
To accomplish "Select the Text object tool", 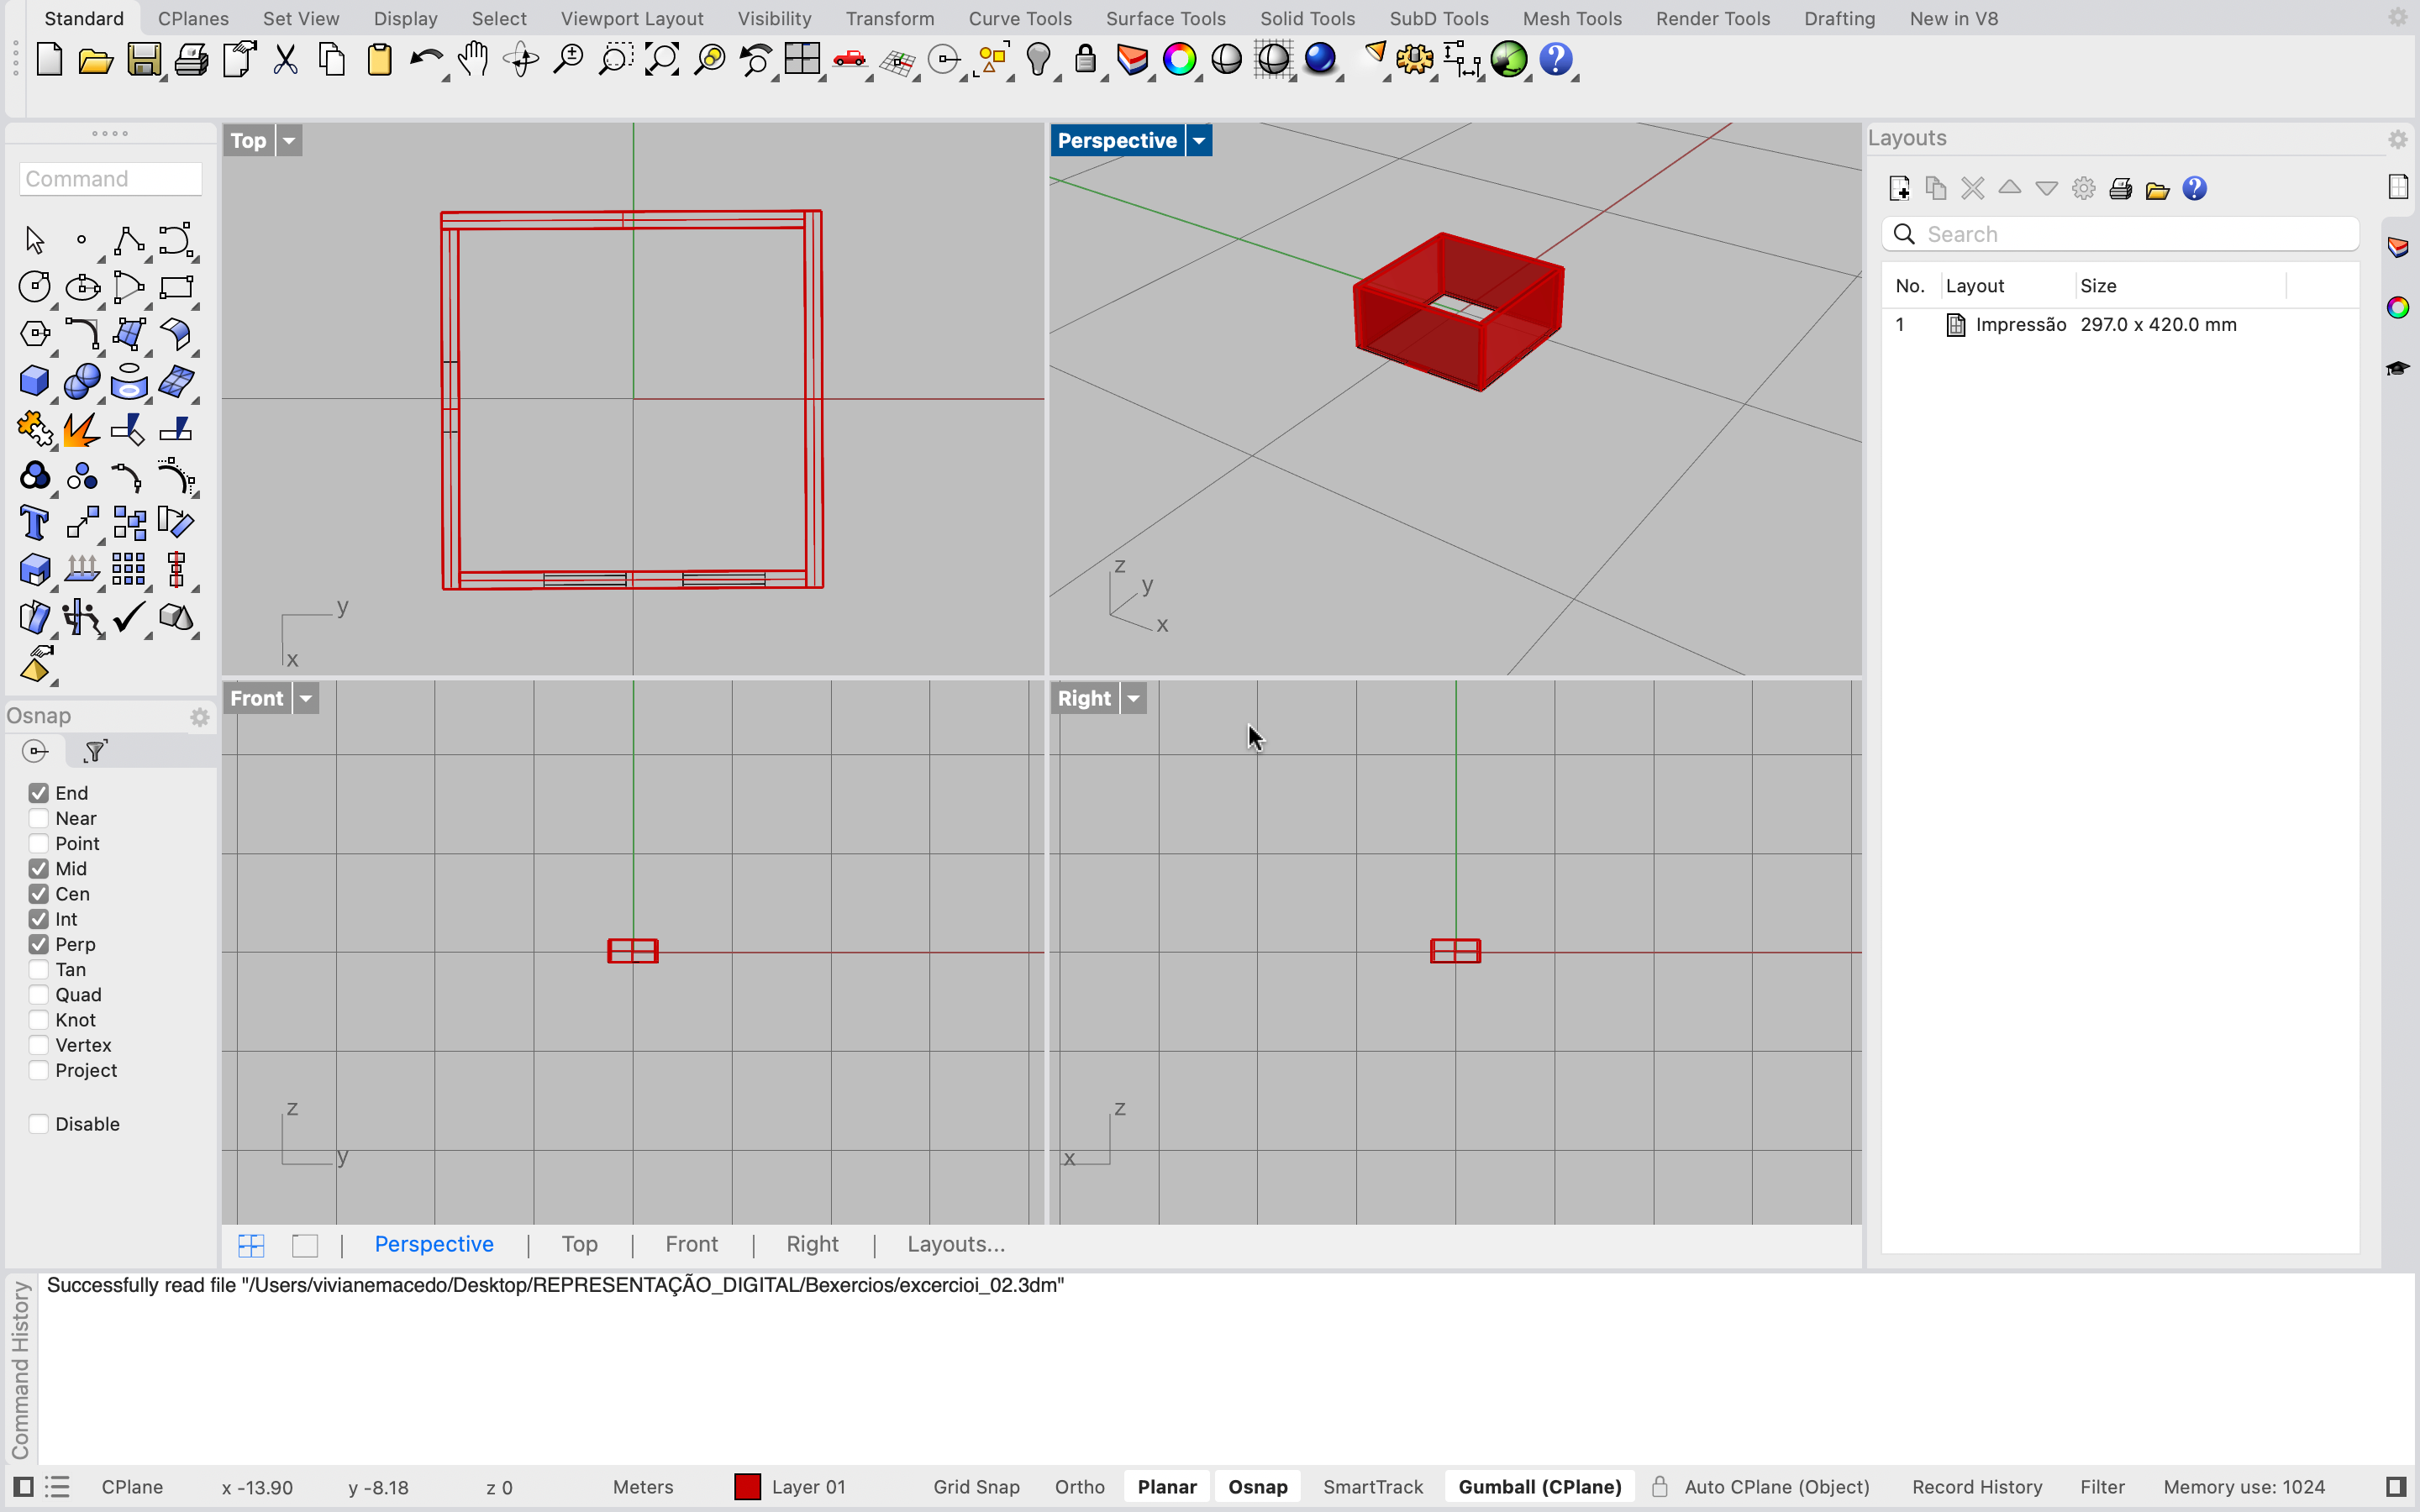I will (34, 523).
